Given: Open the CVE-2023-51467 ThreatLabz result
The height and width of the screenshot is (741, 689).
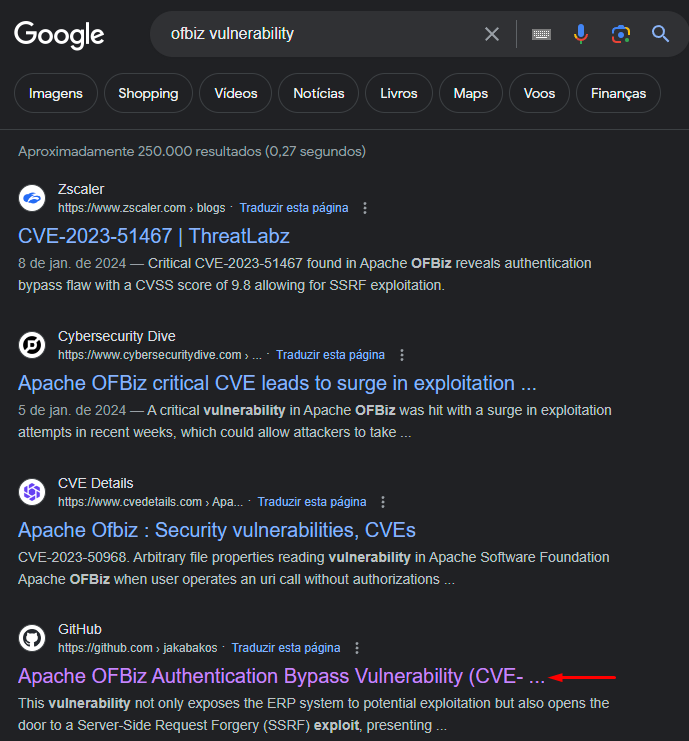Looking at the screenshot, I should (x=154, y=236).
